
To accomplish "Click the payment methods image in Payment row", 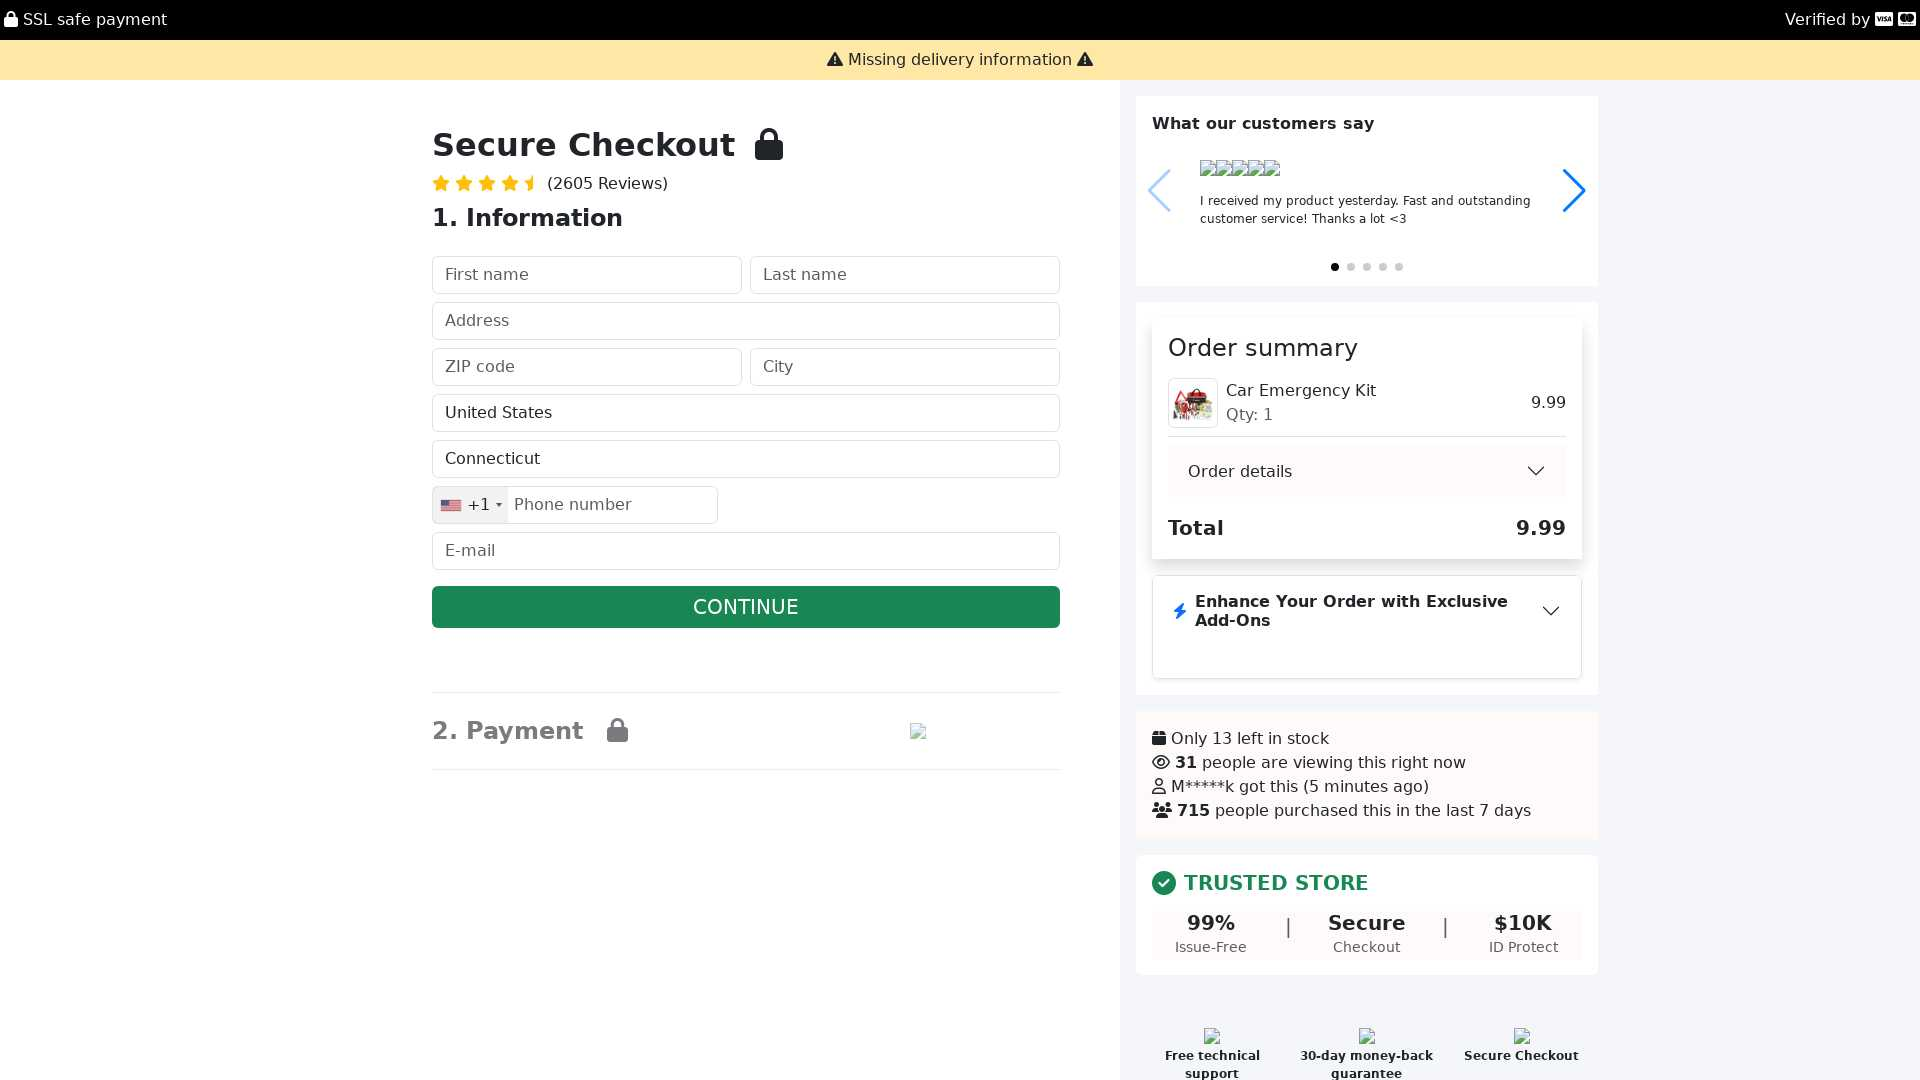I will click(918, 731).
